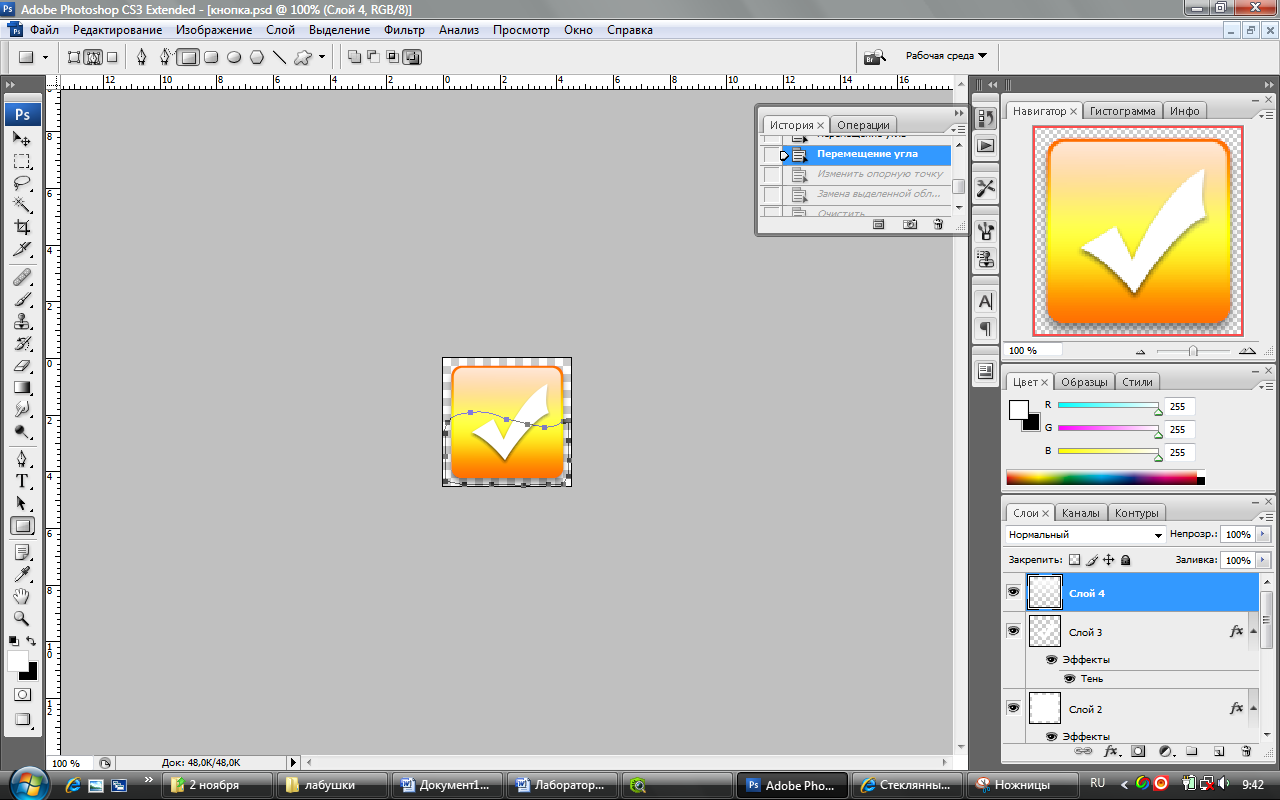
Task: Select the Rectangular Marquee tool
Action: click(22, 162)
